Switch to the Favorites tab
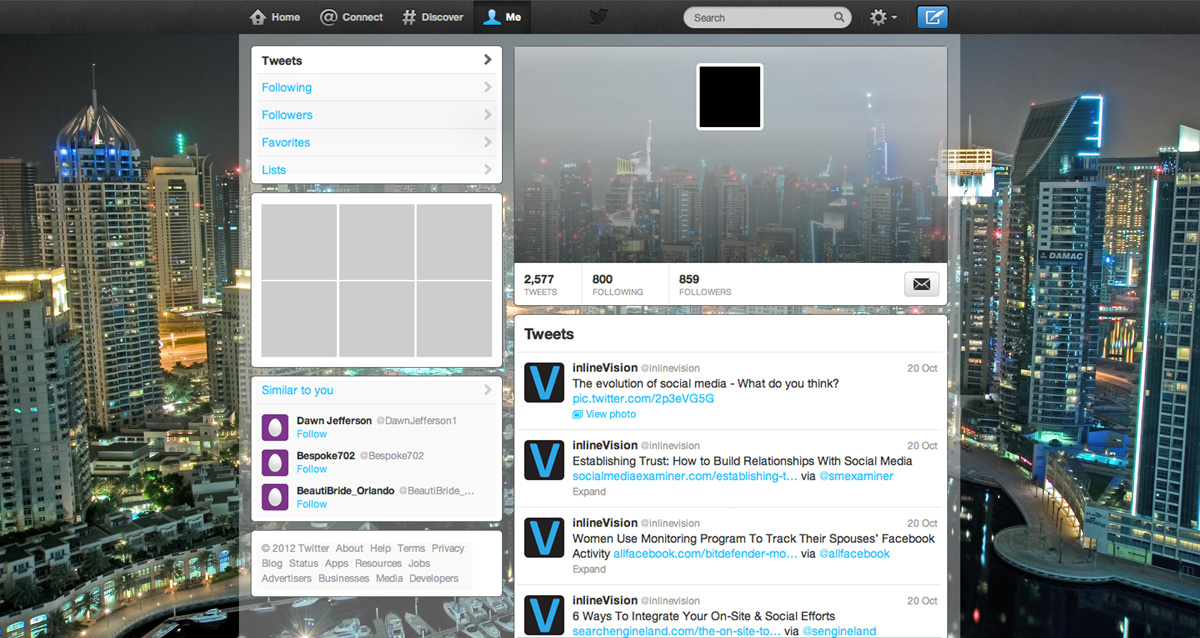1200x638 pixels. pyautogui.click(x=286, y=142)
